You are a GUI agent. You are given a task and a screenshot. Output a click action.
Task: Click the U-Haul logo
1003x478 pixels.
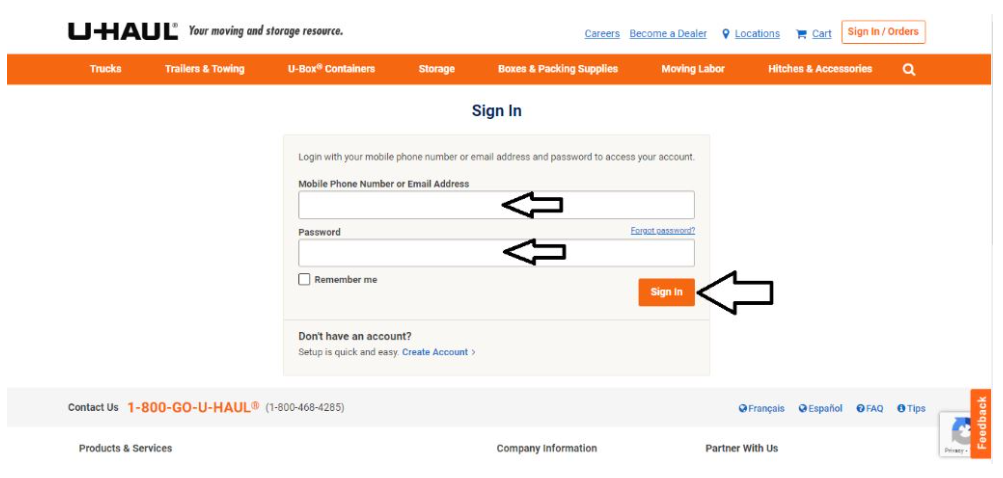[x=123, y=32]
